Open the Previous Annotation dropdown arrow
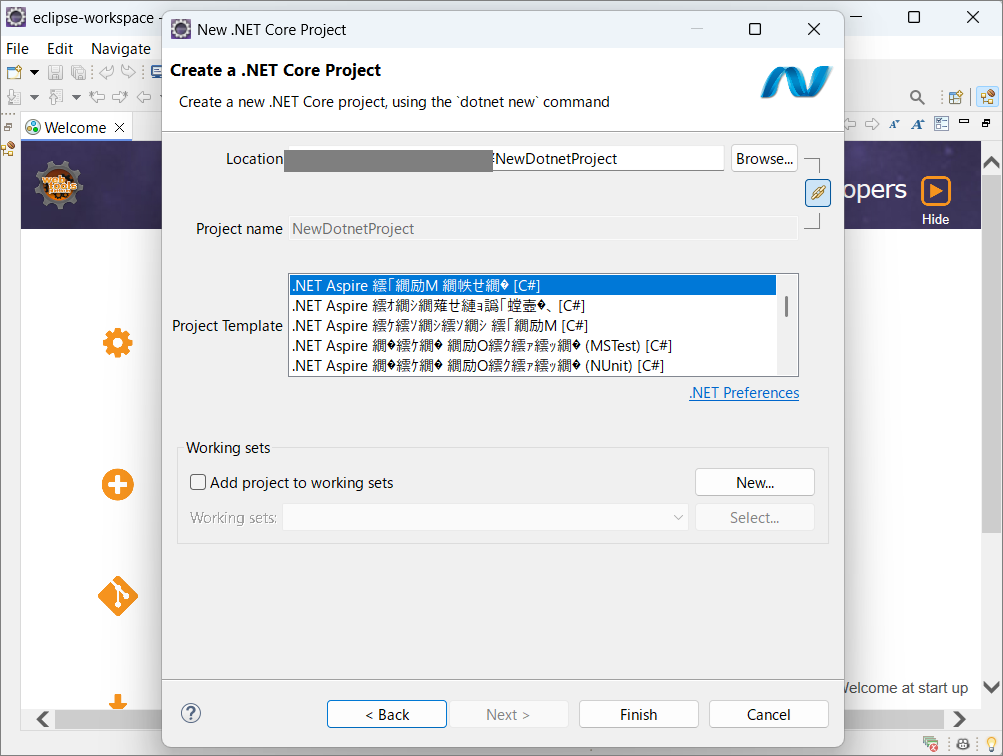1003x756 pixels. (76, 97)
